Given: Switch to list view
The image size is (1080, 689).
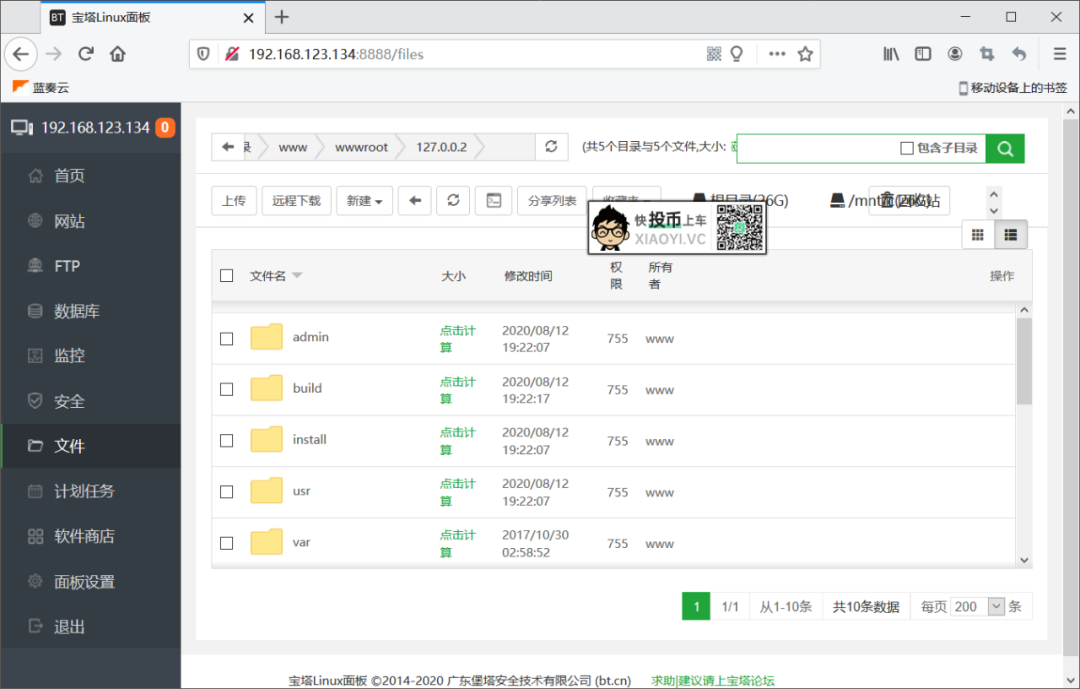Looking at the screenshot, I should click(x=1010, y=235).
